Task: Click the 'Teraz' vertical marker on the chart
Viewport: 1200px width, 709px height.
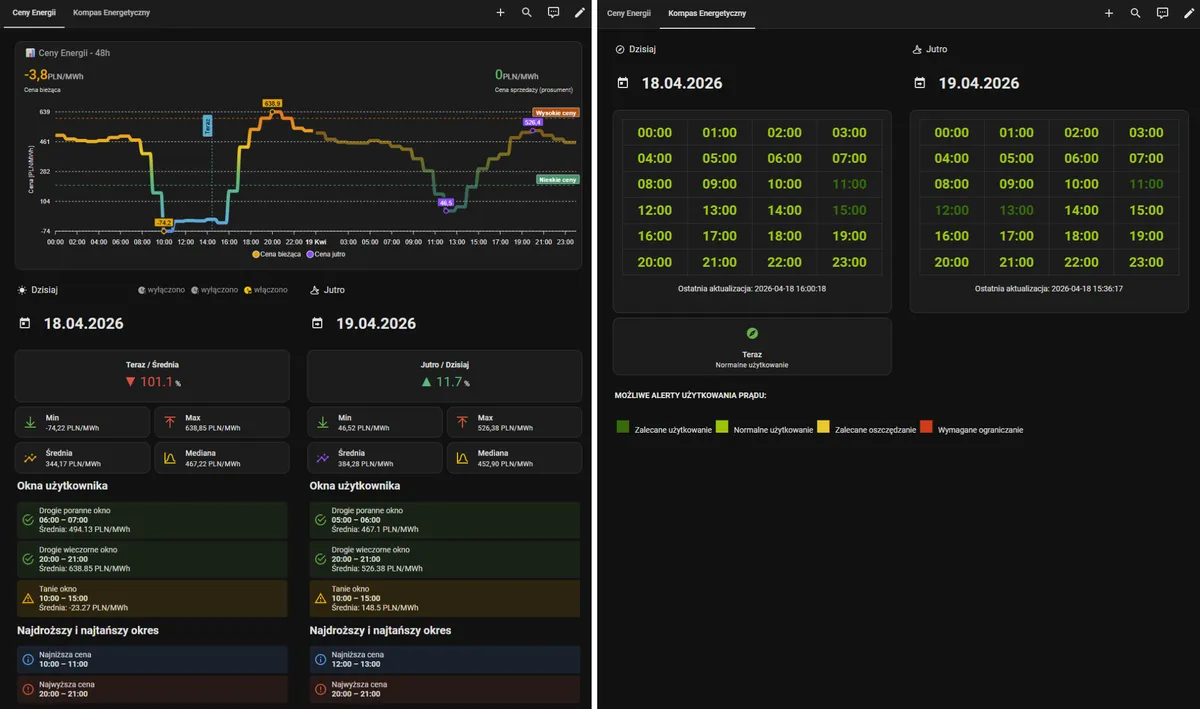Action: click(x=208, y=125)
